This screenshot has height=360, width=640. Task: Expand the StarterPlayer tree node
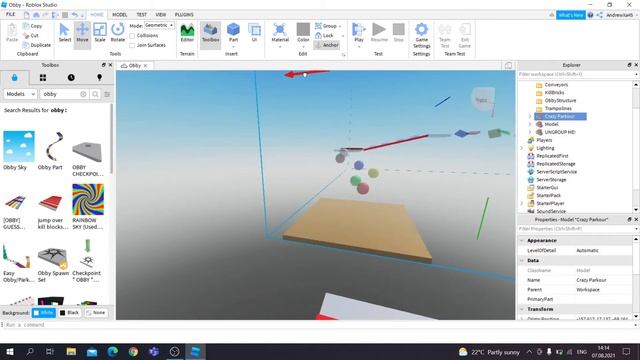[522, 203]
